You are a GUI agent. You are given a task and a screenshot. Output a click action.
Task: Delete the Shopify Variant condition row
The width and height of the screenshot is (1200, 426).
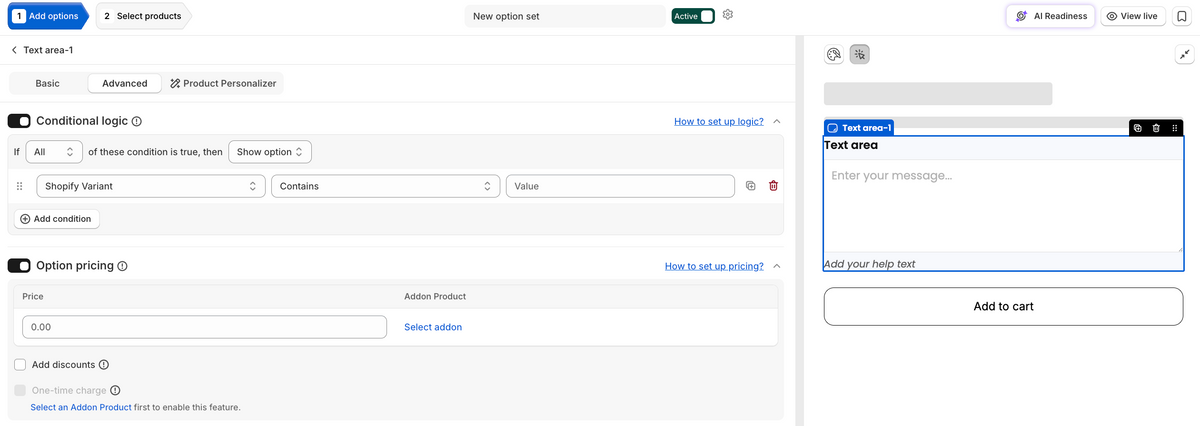click(x=773, y=186)
